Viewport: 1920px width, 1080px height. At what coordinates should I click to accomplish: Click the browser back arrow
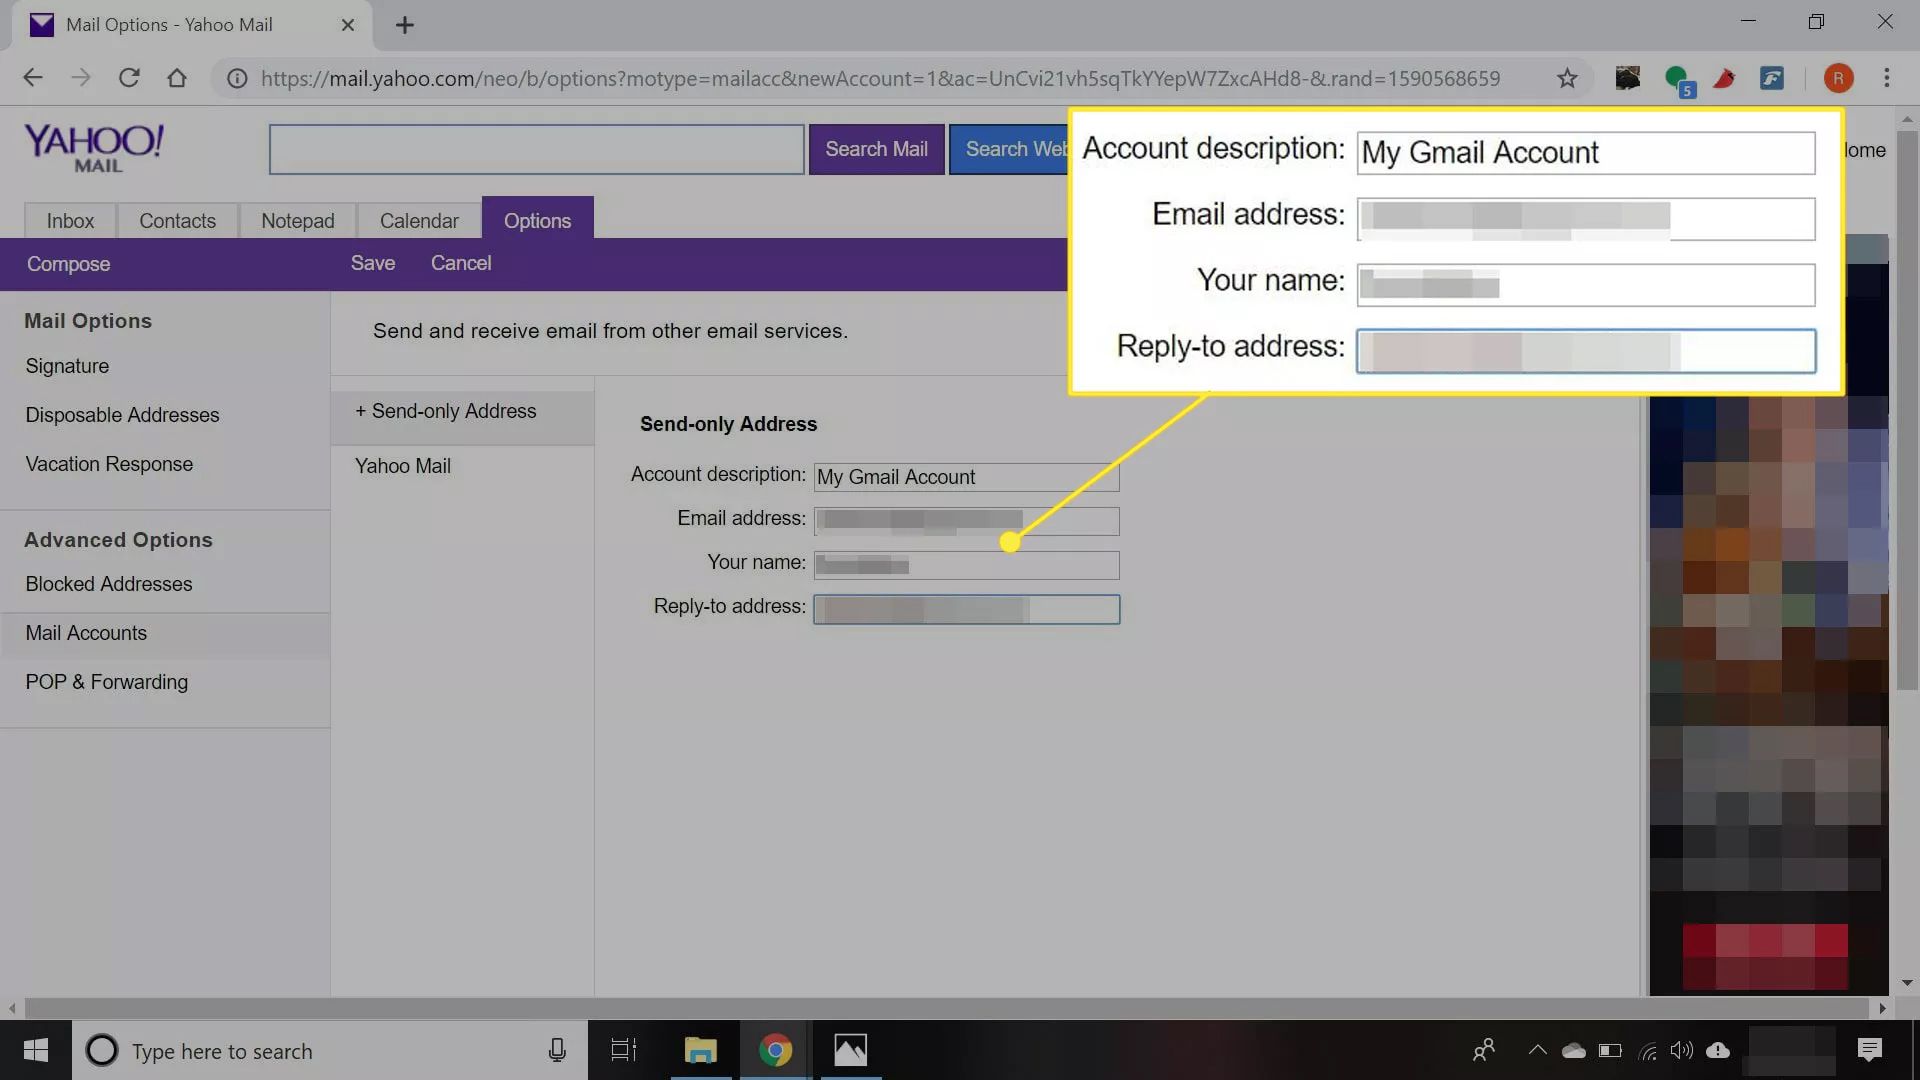[x=33, y=78]
